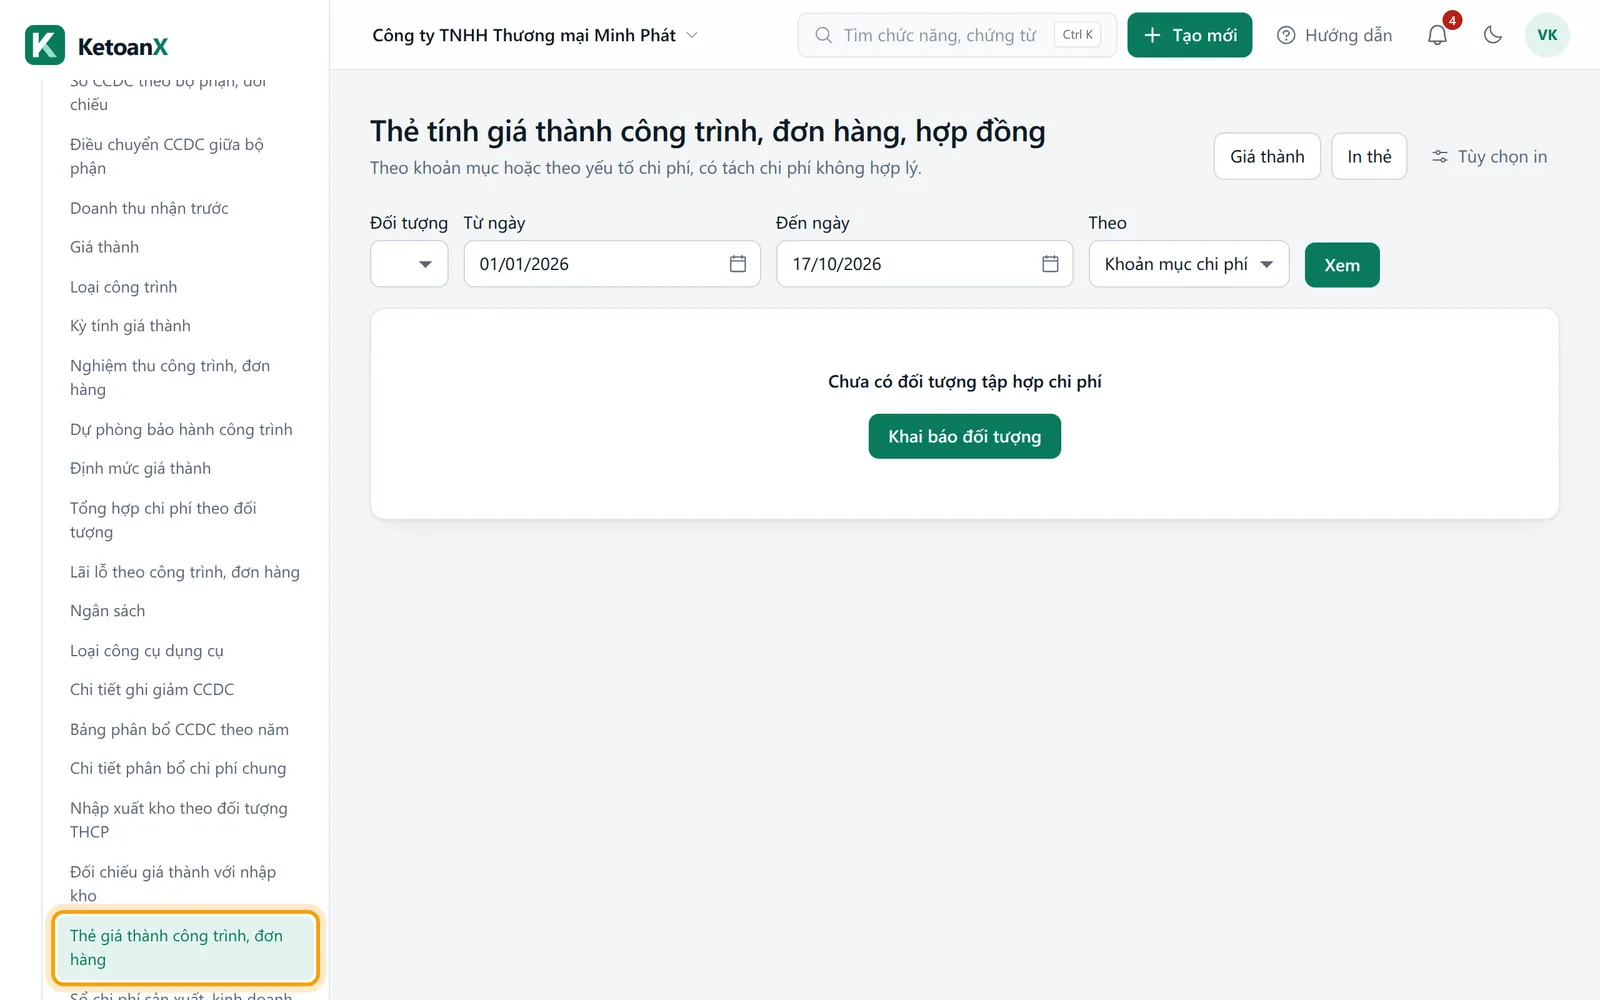Focus the Tìm chức năng search field
Screen dimensions: 1600x1000
[956, 35]
